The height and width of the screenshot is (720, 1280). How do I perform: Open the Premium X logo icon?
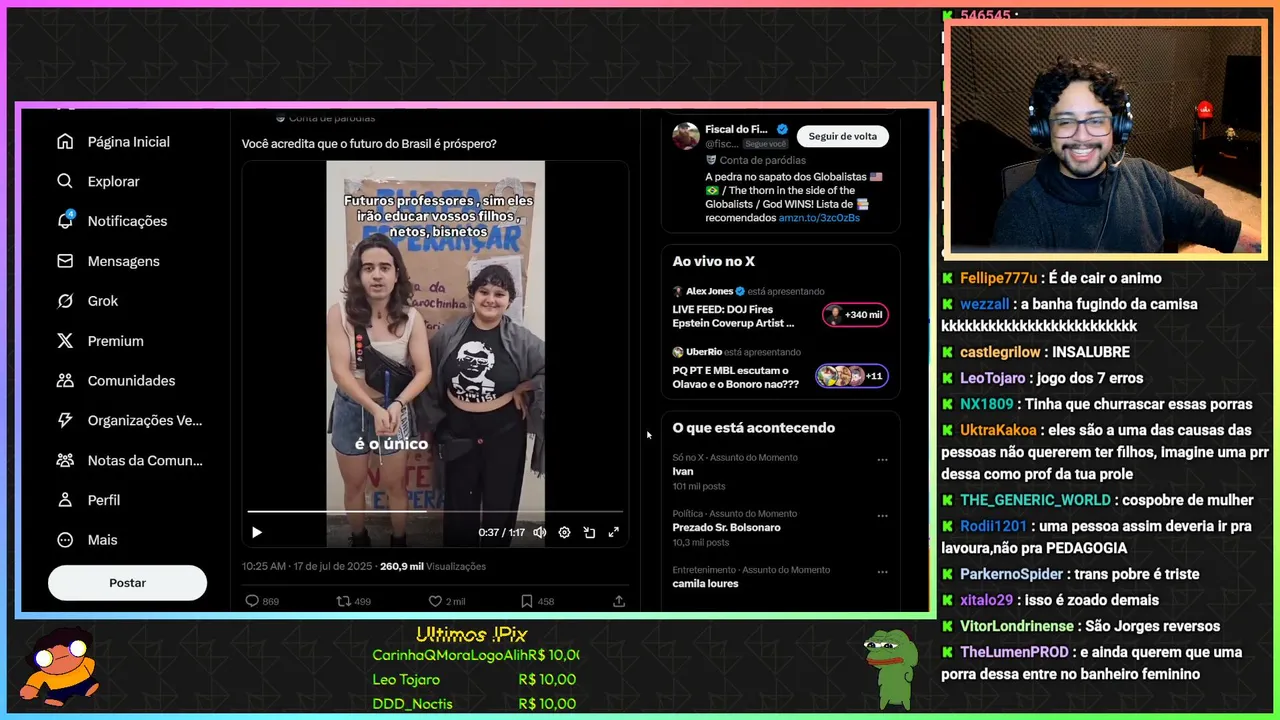click(x=65, y=341)
